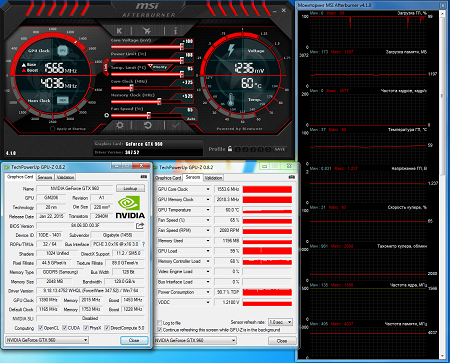Switch to Sensors tab in left GPU-Z window
Screen dimensions: 450x363
click(45, 177)
